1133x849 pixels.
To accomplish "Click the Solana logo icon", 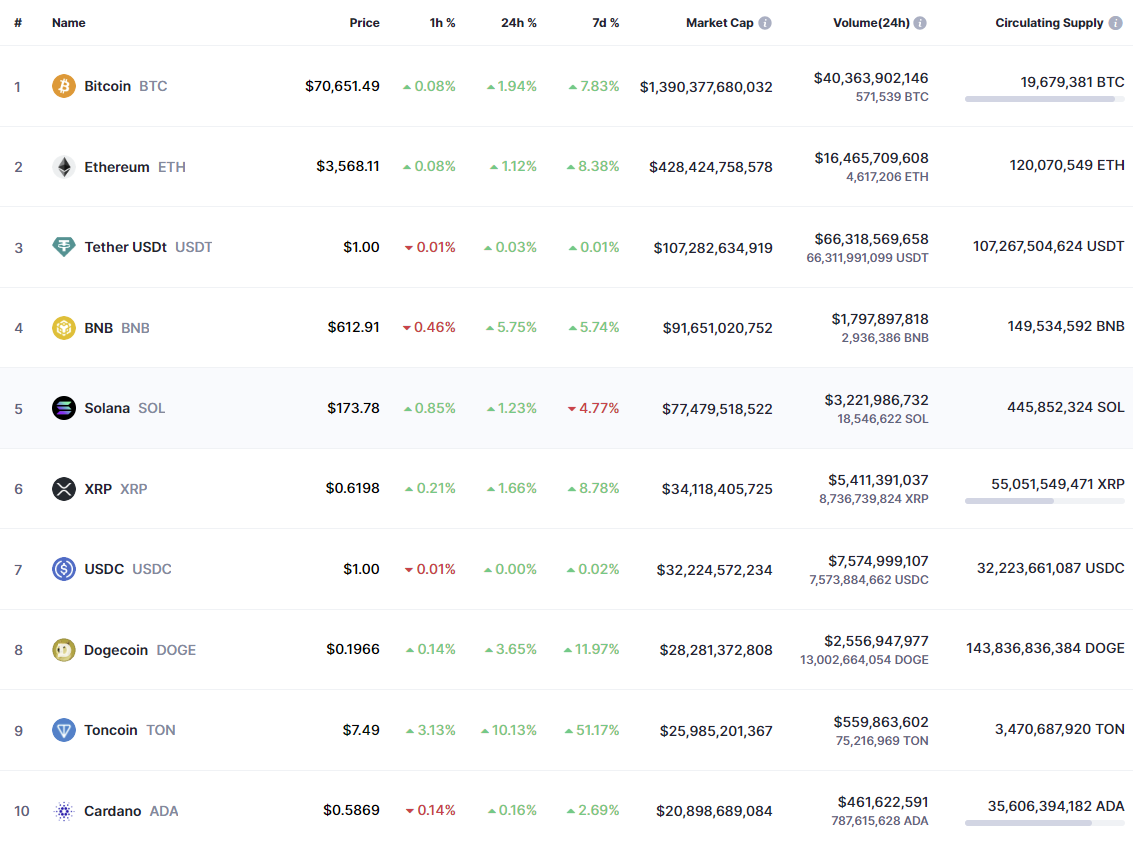I will [x=64, y=408].
